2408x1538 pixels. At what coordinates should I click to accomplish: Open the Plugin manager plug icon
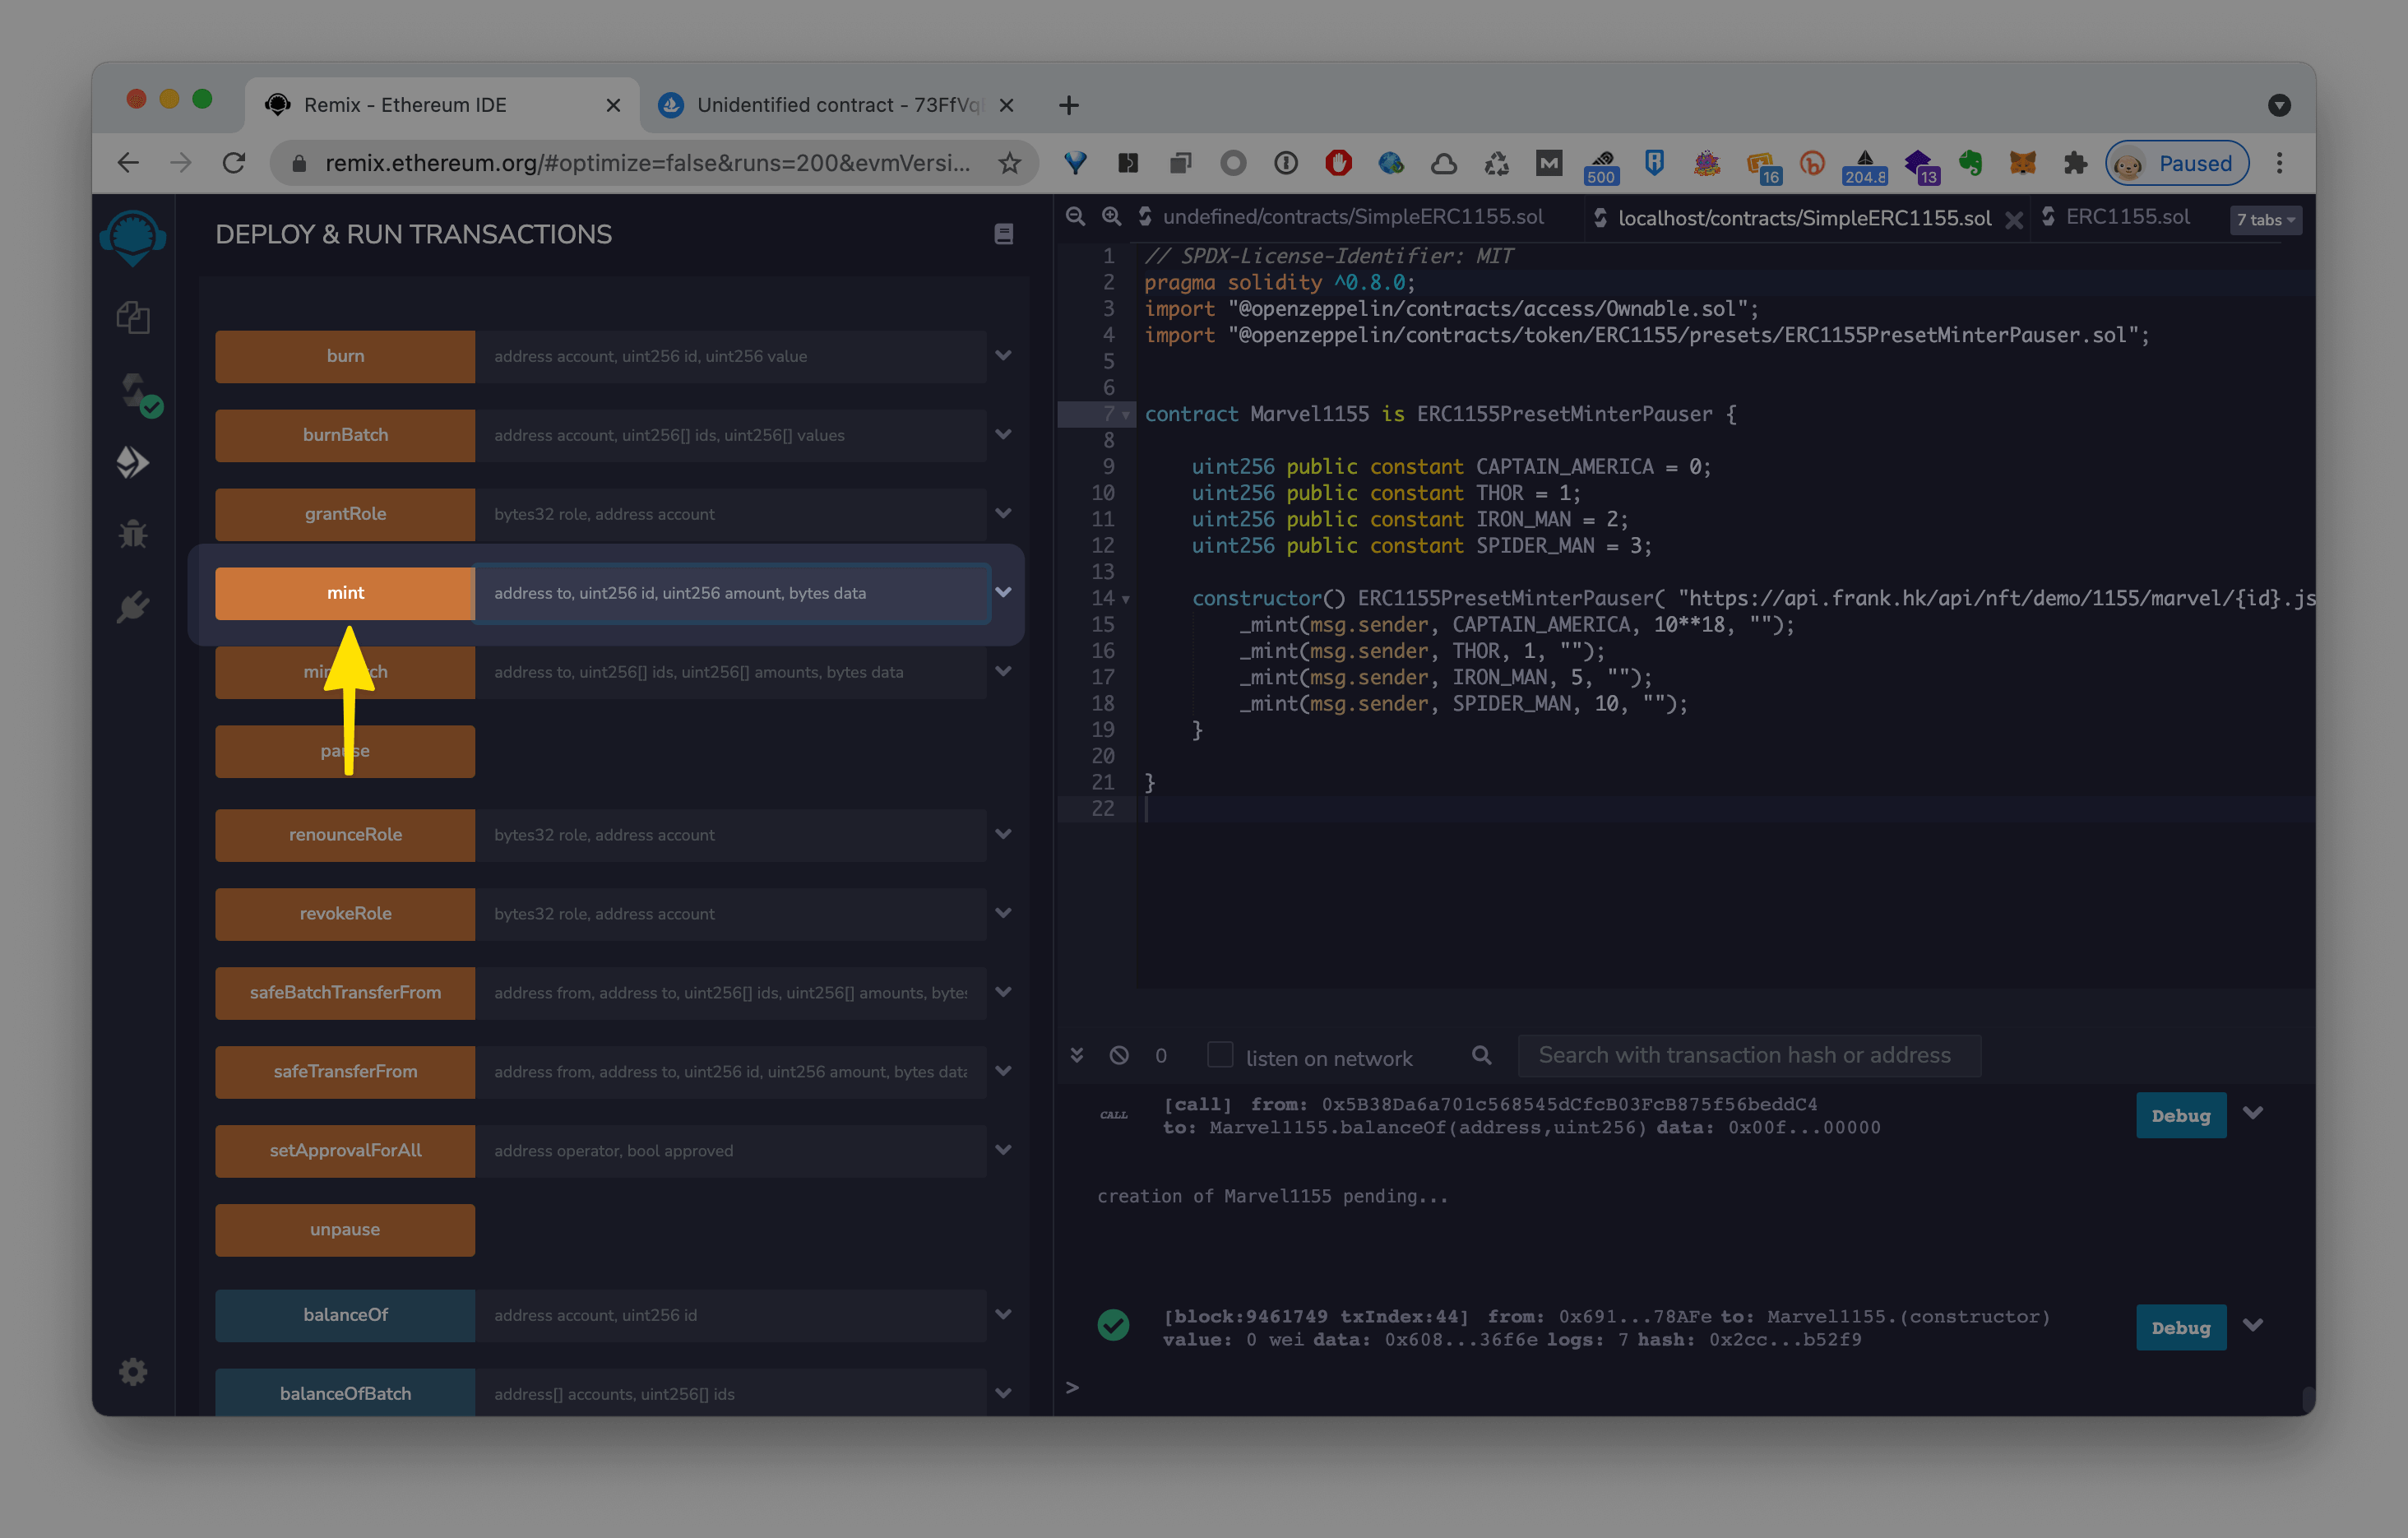coord(133,607)
